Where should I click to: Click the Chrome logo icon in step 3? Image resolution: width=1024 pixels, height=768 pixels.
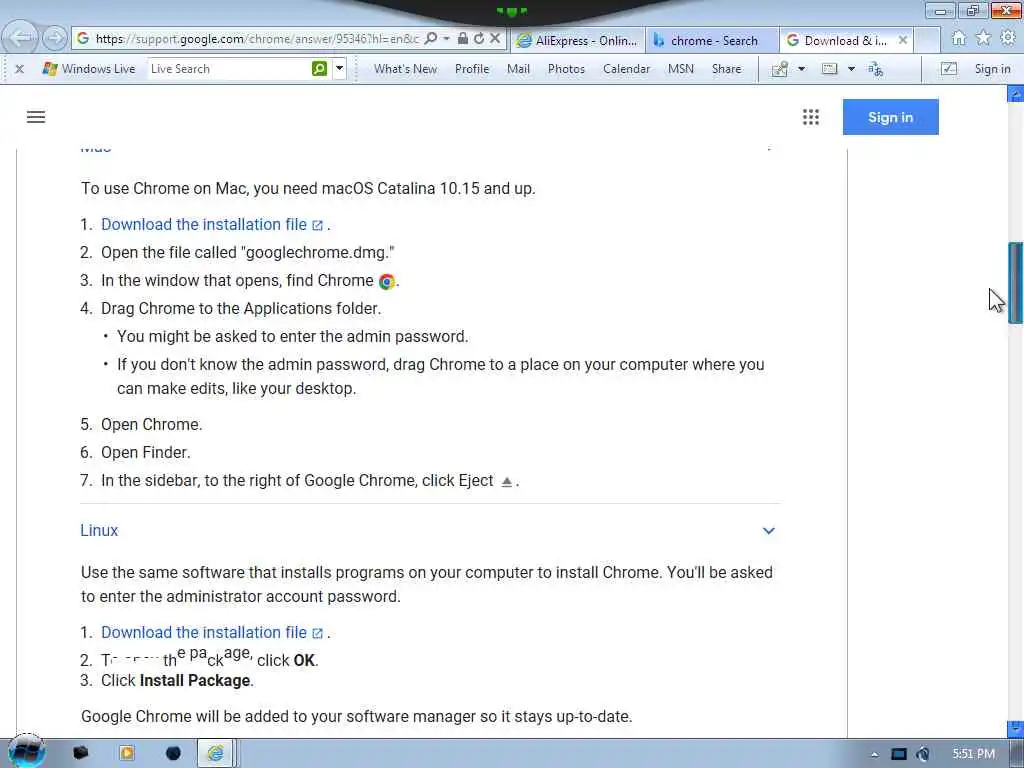387,281
